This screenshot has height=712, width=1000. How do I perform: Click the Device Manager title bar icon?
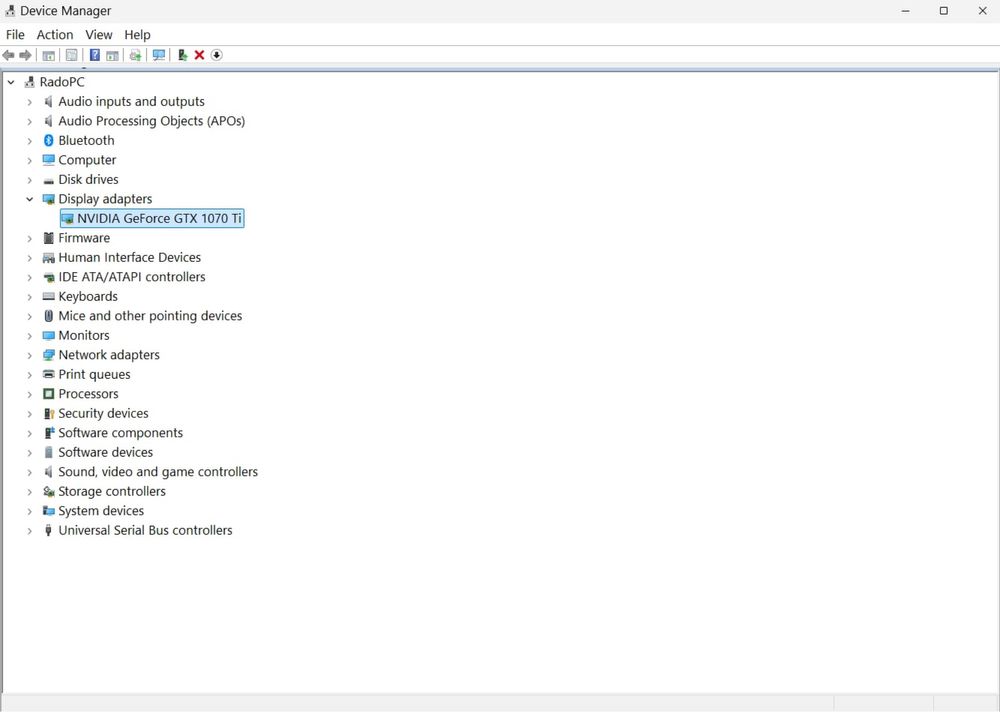10,11
